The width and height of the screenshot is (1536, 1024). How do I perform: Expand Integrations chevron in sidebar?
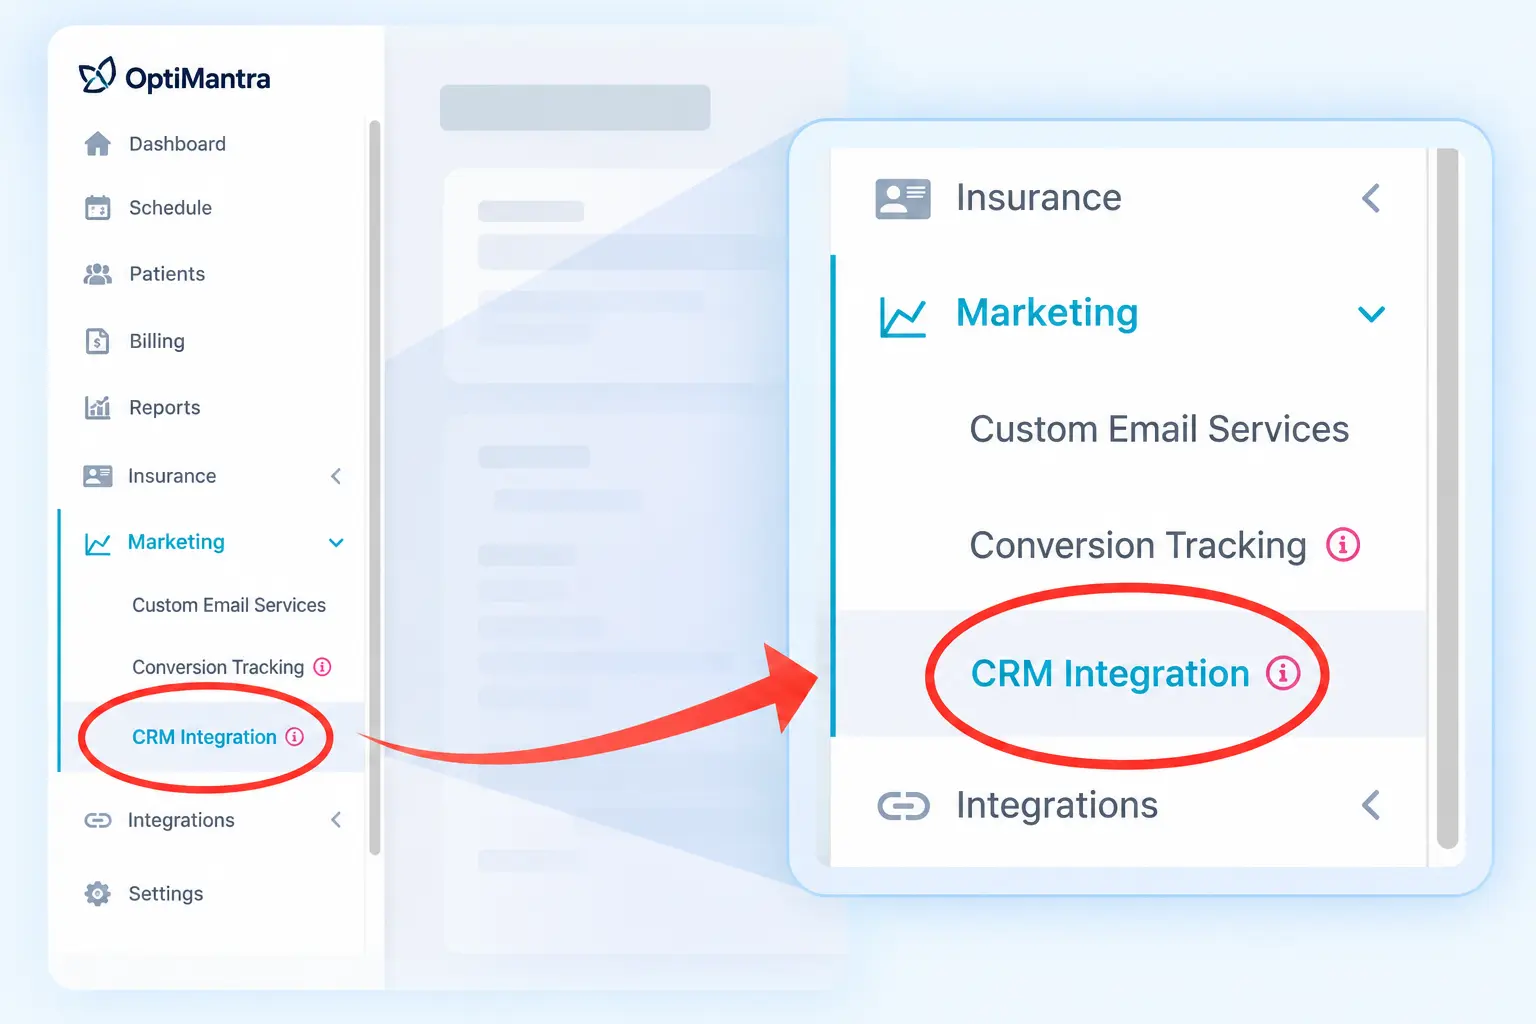tap(336, 820)
